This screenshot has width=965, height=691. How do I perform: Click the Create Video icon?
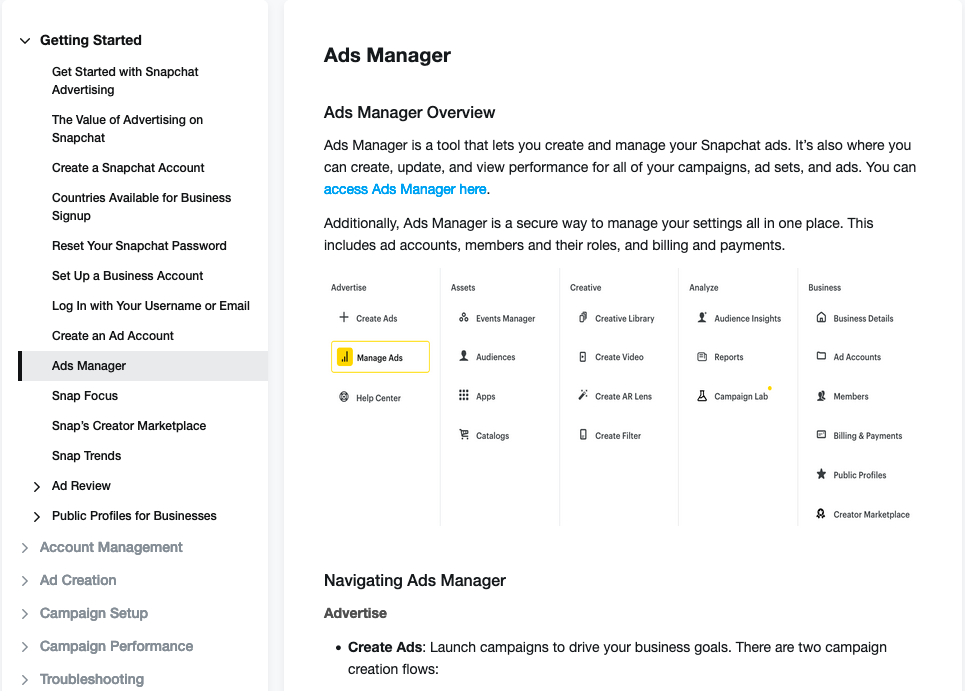pos(583,357)
